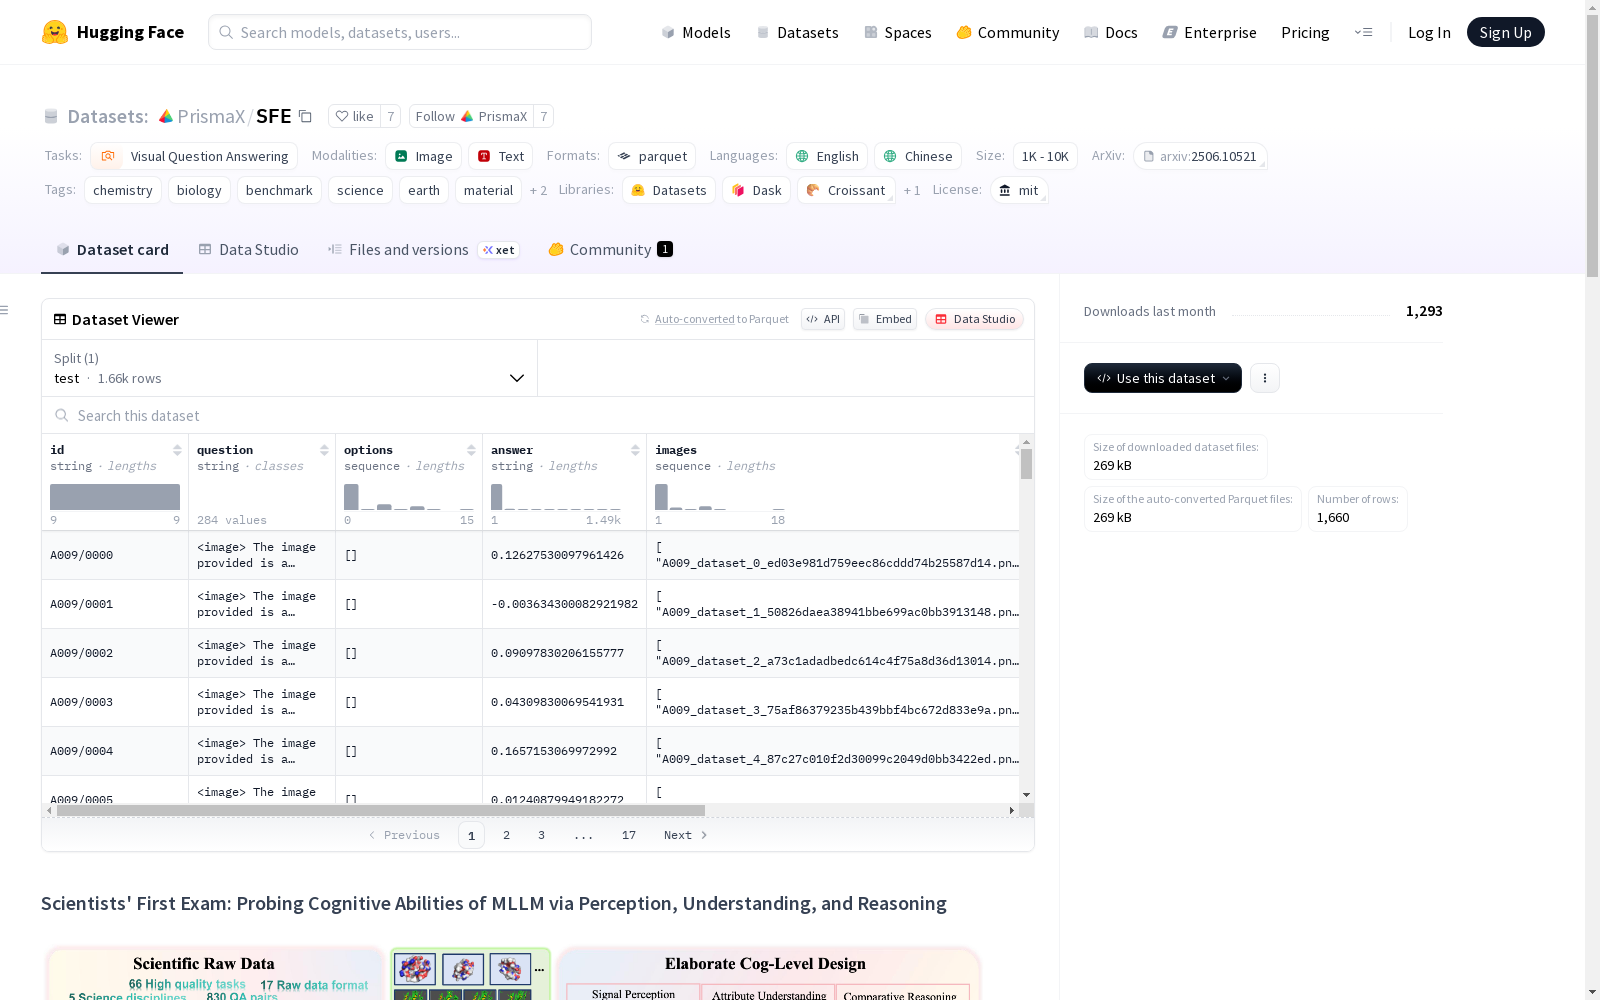Image resolution: width=1600 pixels, height=1000 pixels.
Task: Select the Text modality tag
Action: [500, 156]
